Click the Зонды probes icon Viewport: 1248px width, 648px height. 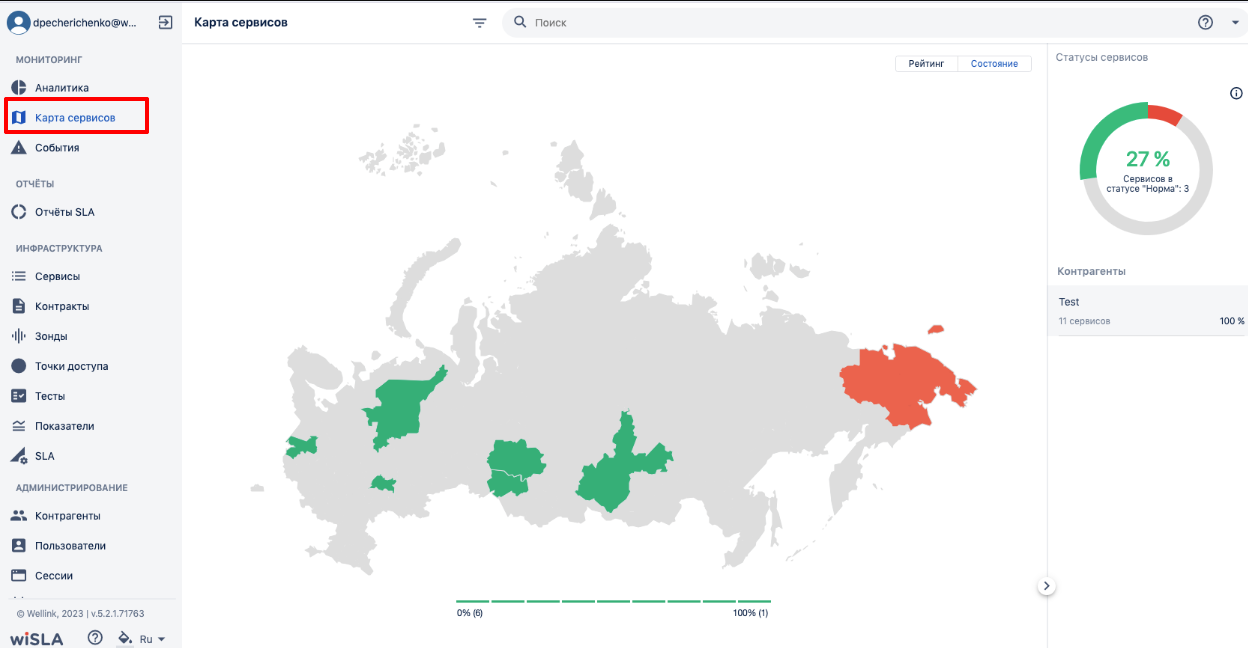coord(18,336)
